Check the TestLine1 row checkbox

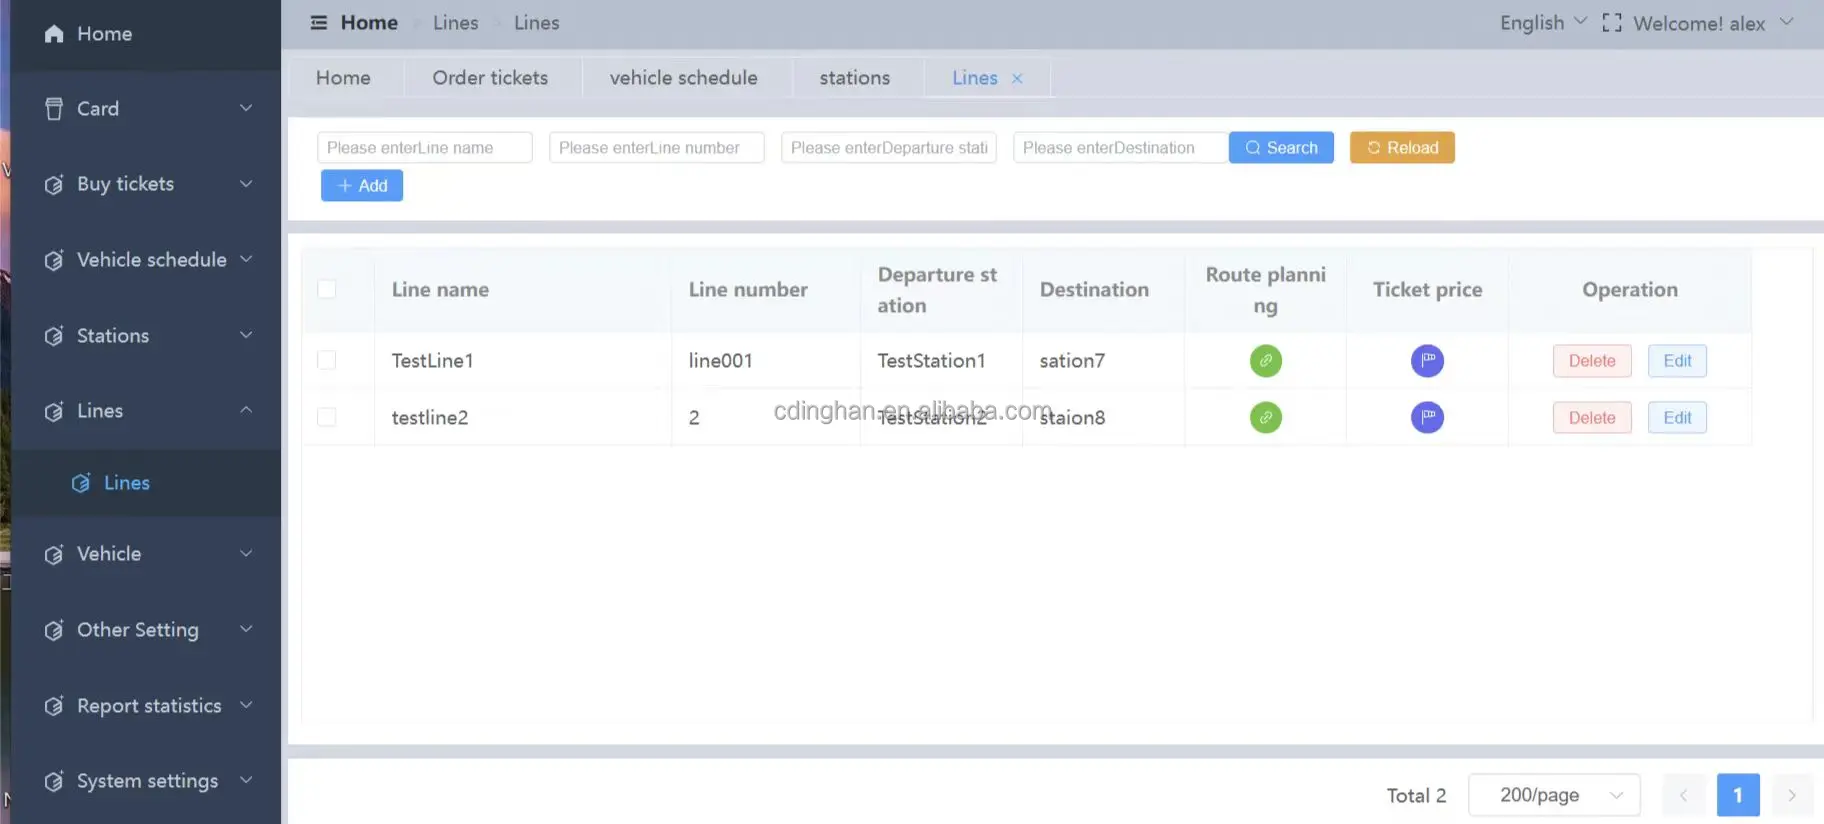(327, 361)
